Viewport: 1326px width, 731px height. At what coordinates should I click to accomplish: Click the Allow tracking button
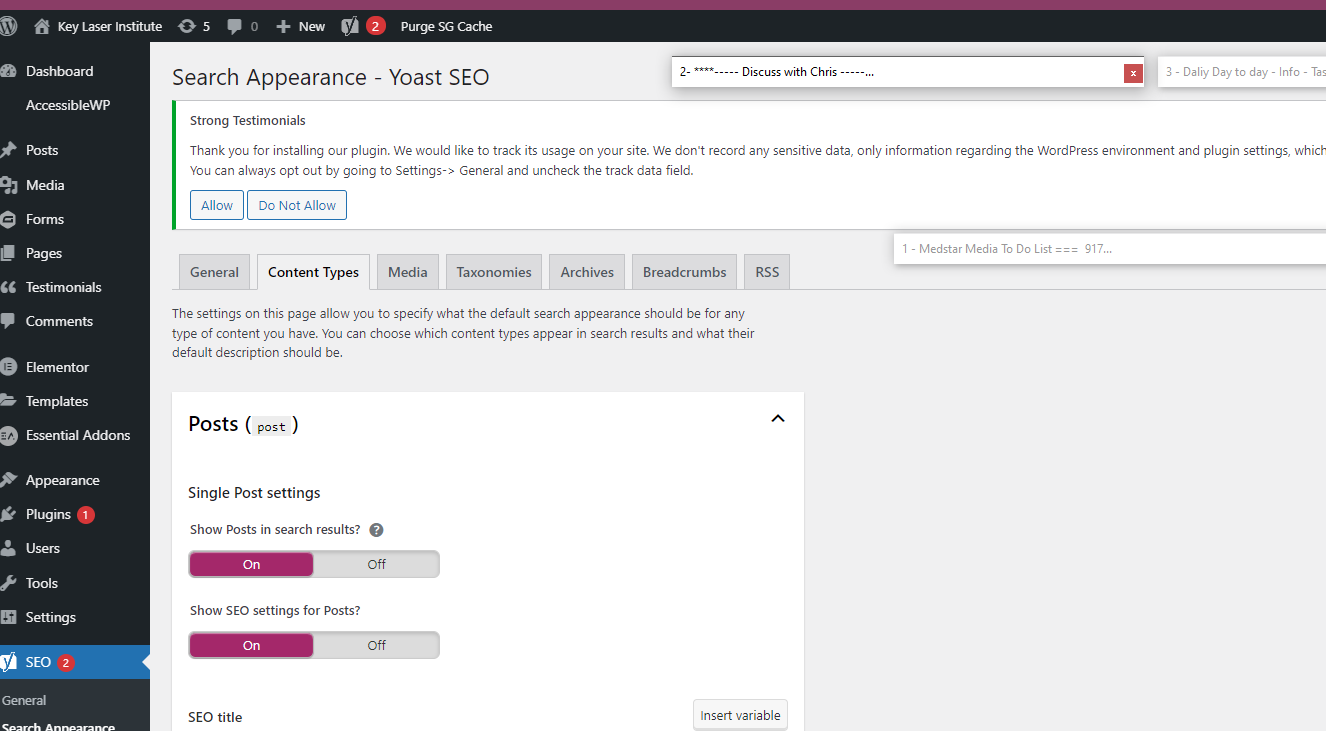pyautogui.click(x=217, y=205)
